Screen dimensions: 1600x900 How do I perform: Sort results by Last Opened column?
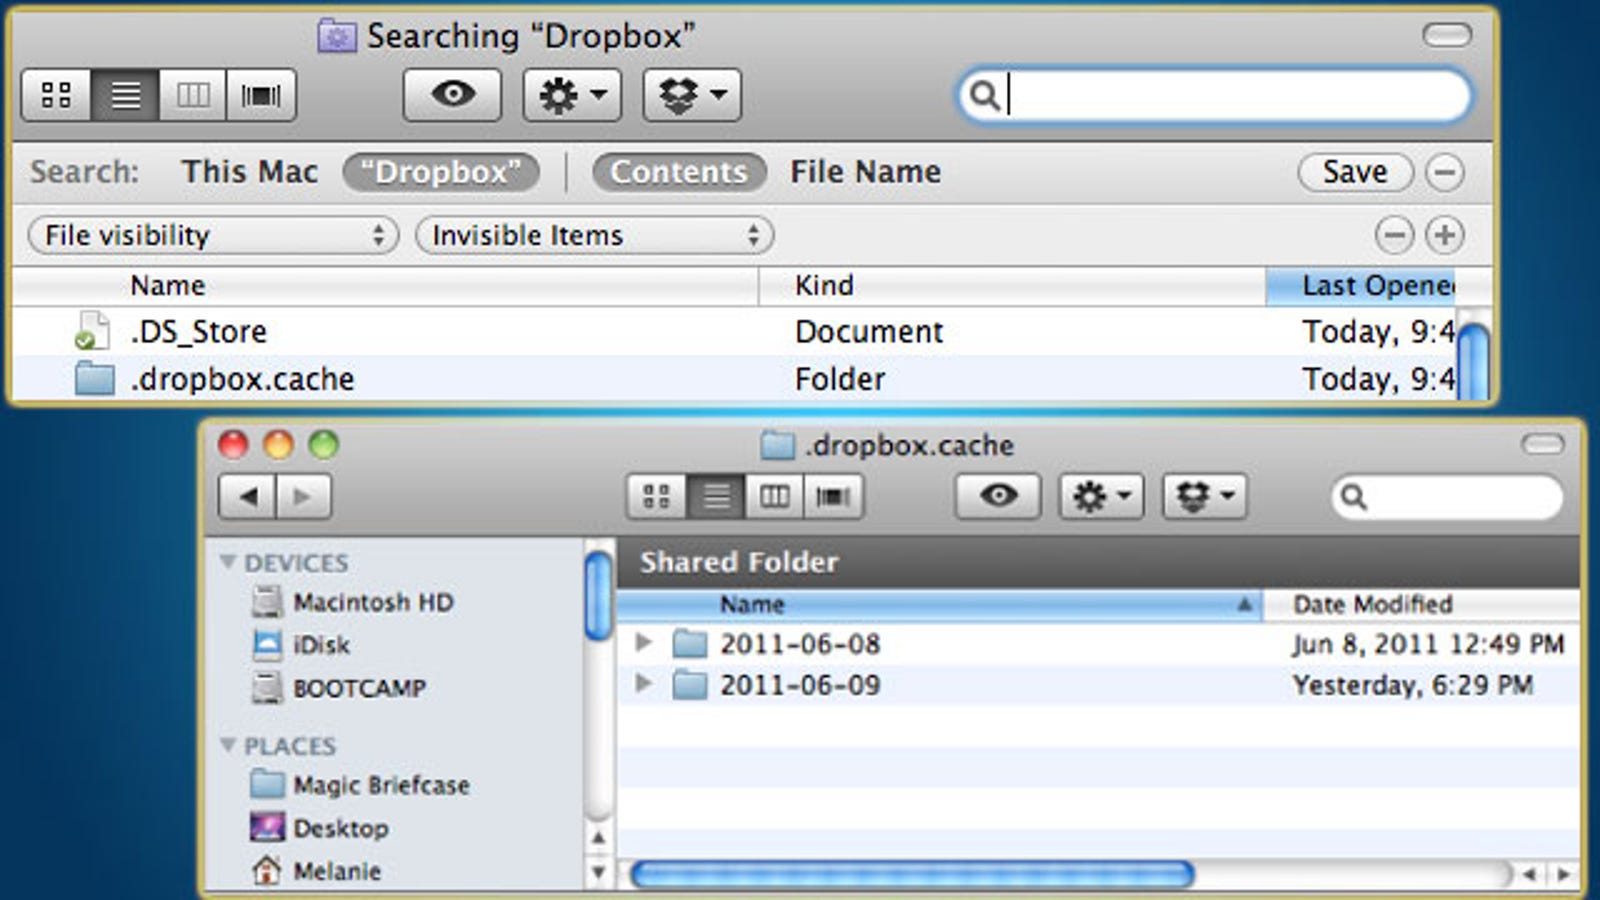click(1360, 286)
